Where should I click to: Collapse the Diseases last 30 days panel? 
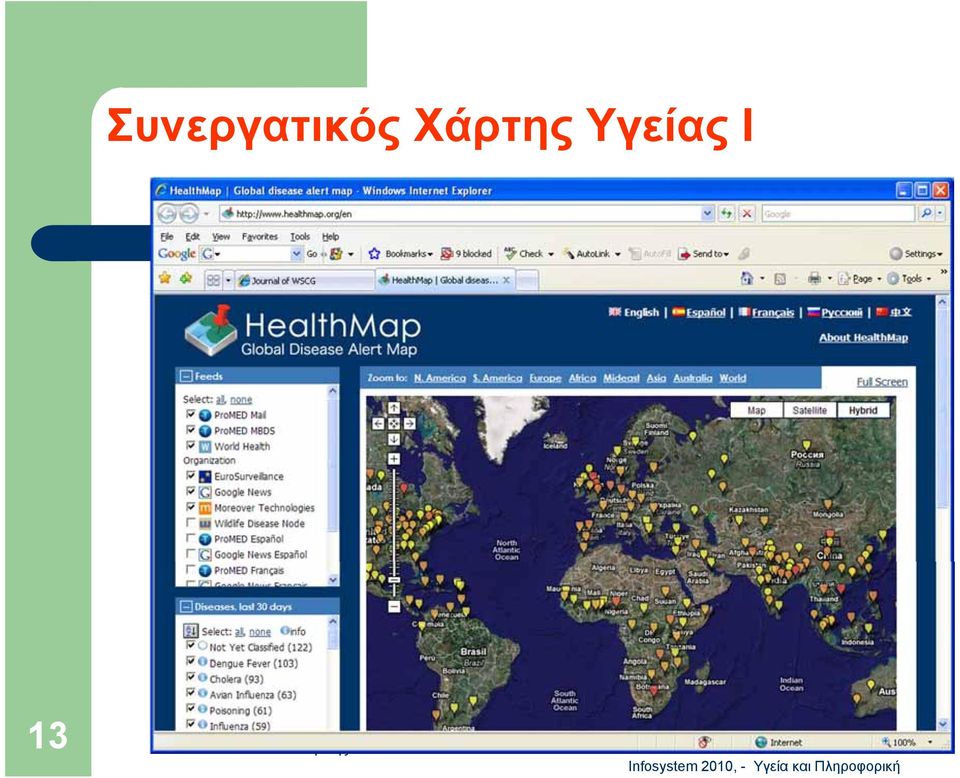[186, 607]
